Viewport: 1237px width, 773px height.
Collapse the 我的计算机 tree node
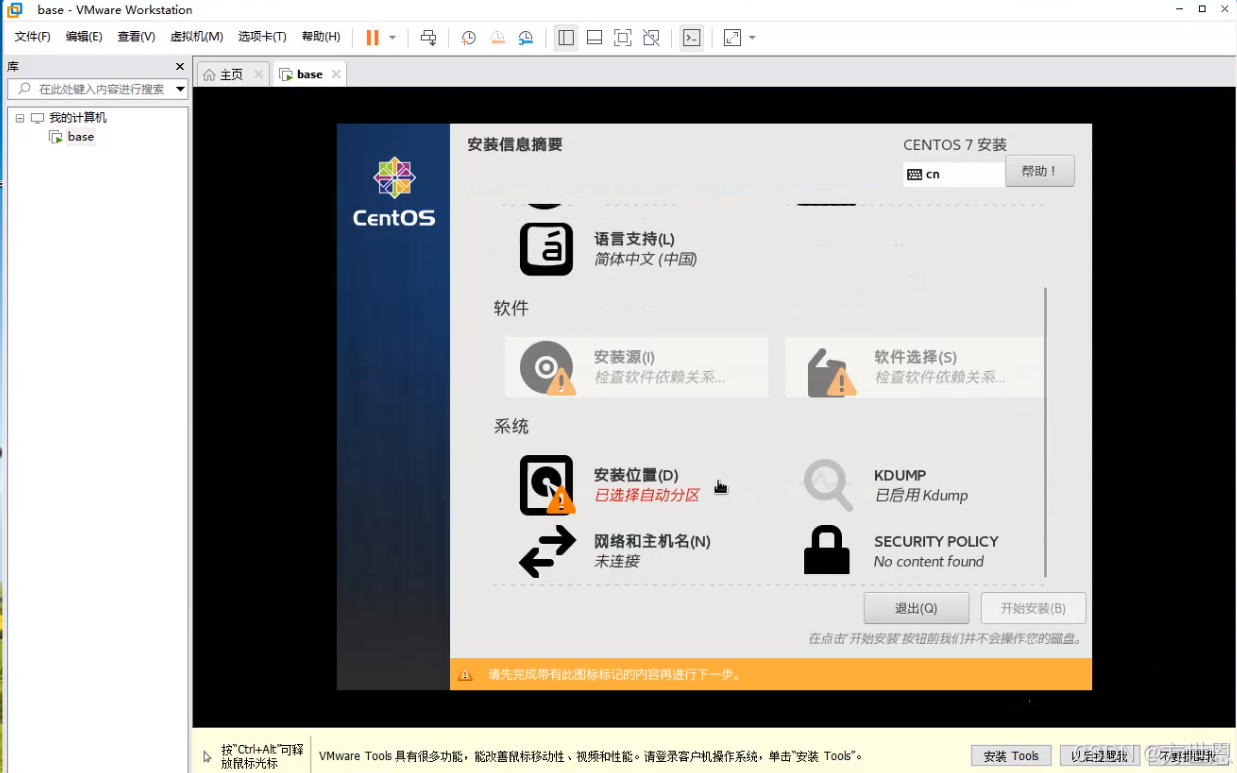coord(19,118)
